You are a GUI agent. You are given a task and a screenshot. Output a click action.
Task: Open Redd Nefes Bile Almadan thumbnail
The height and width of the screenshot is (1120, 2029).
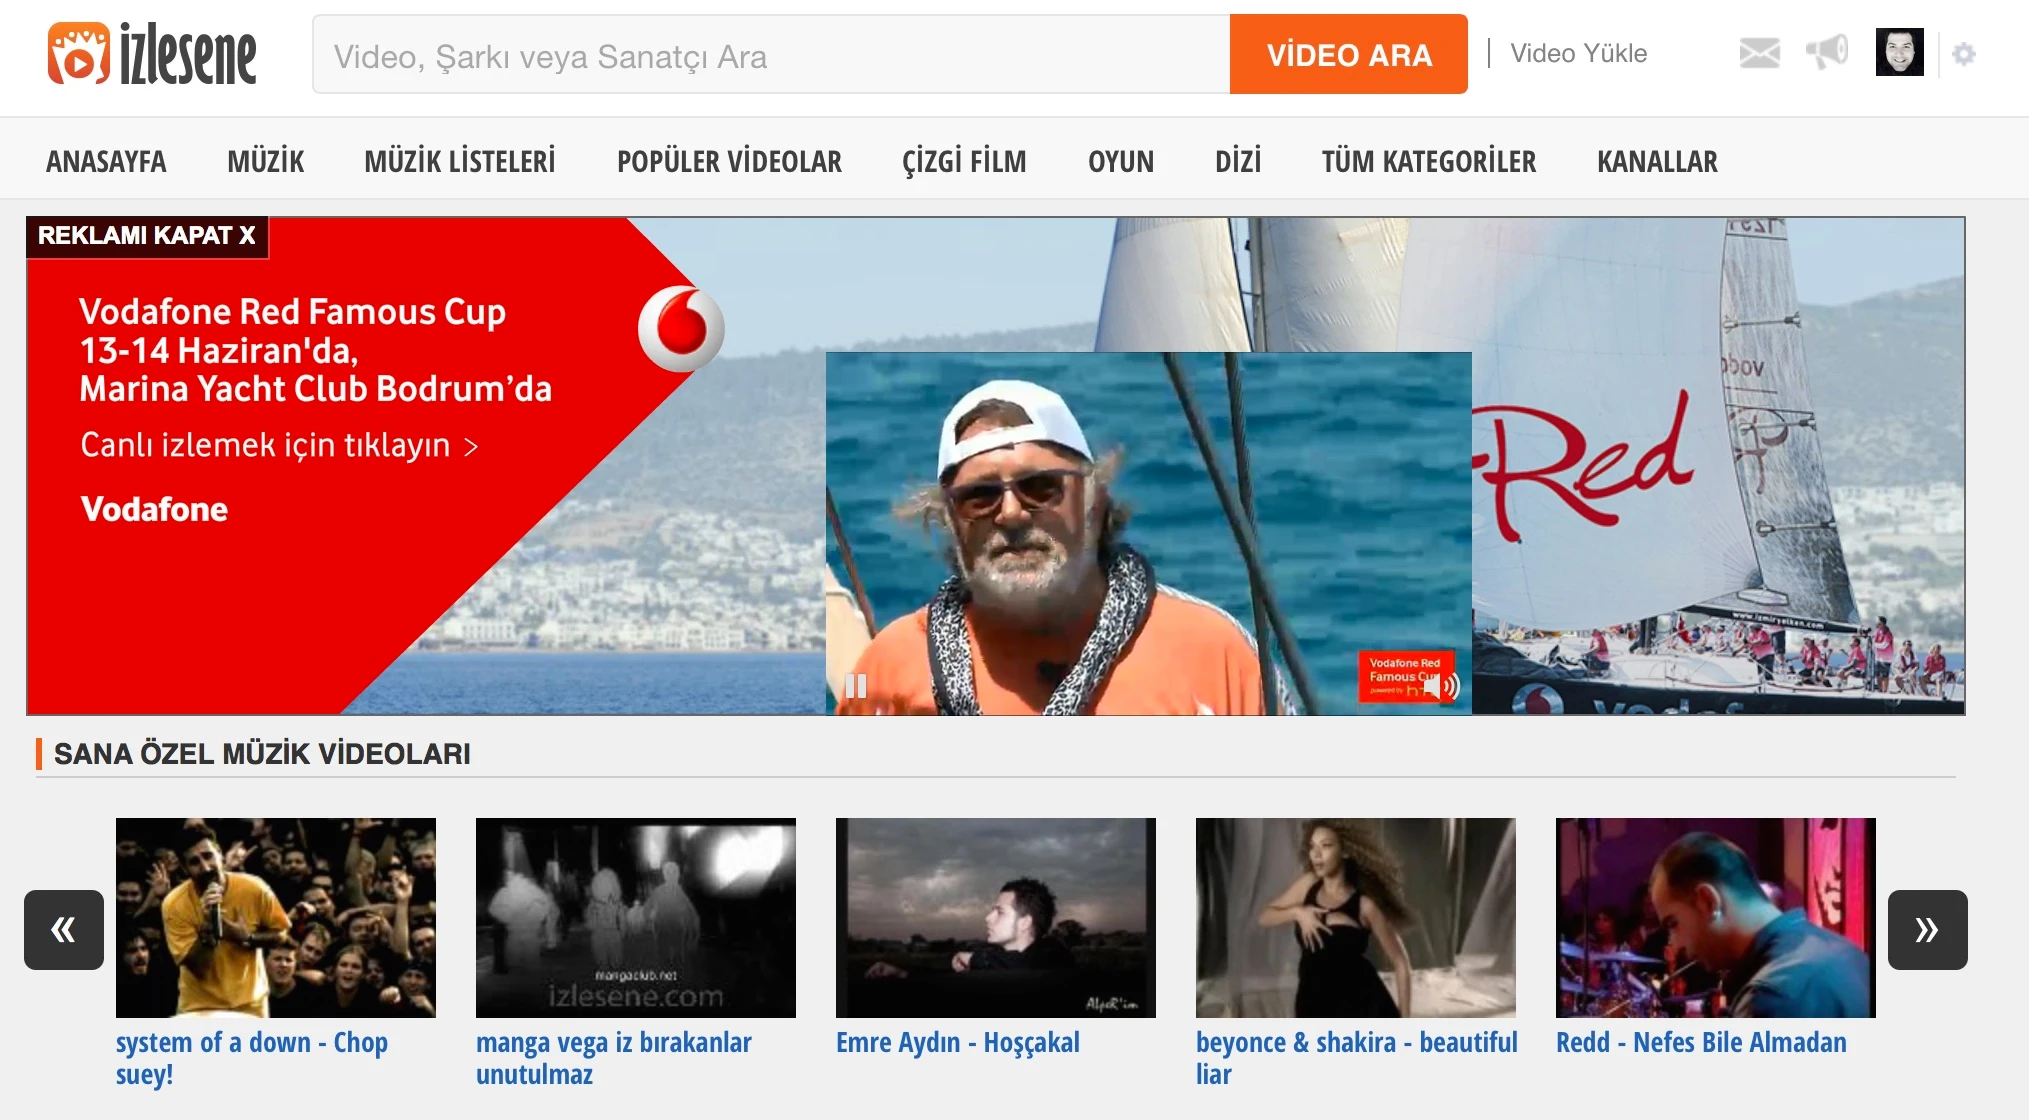[x=1716, y=918]
